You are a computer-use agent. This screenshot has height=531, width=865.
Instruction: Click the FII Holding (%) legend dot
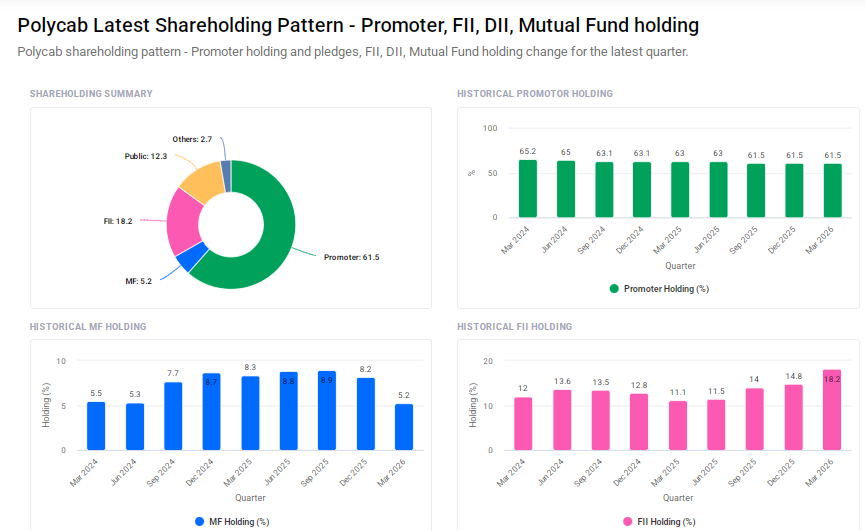(627, 521)
